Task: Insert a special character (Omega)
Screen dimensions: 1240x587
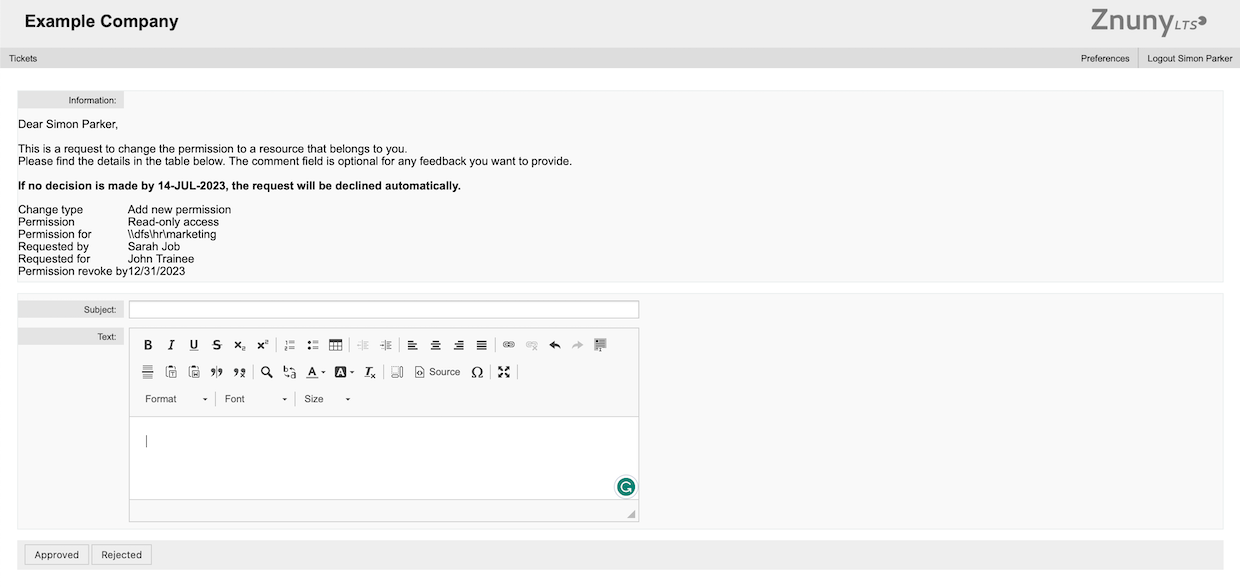Action: (x=477, y=372)
